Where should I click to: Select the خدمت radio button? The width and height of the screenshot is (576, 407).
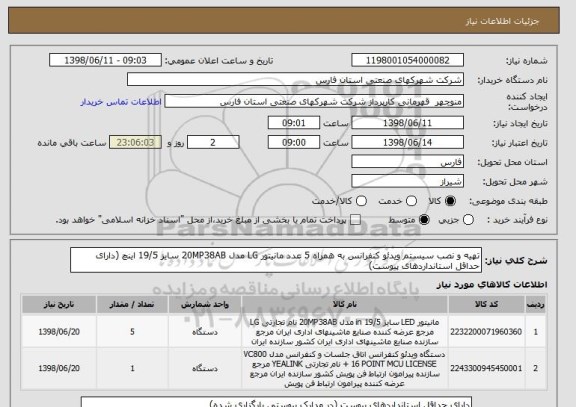coord(411,201)
